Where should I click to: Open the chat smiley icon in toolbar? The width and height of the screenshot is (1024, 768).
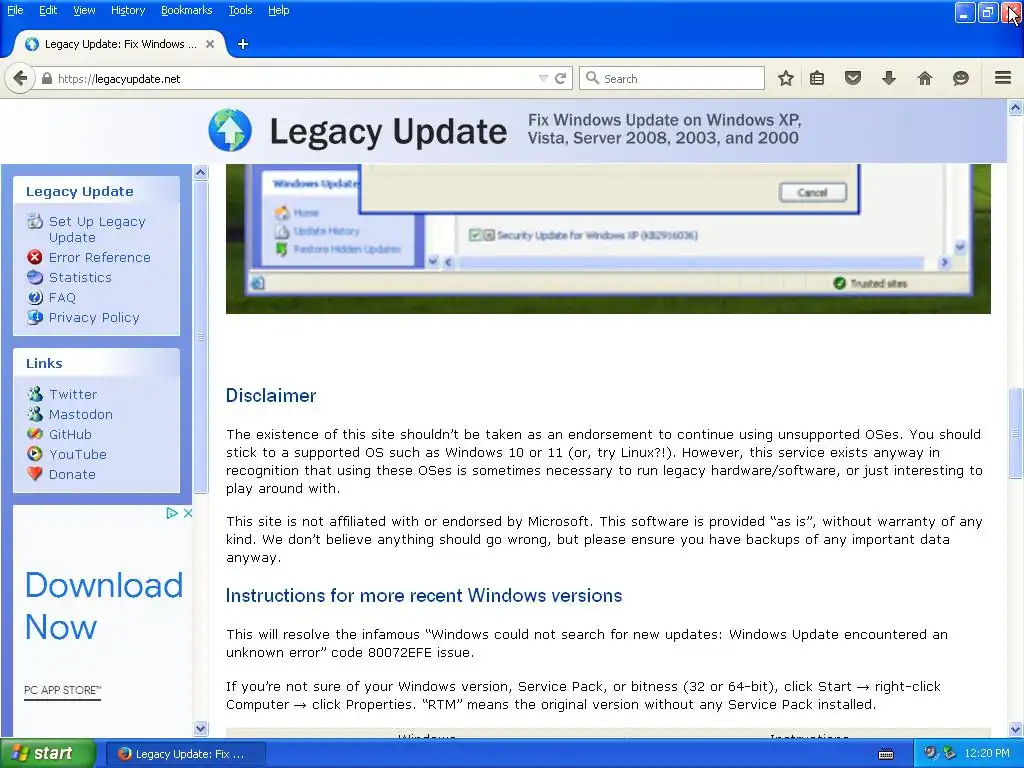pyautogui.click(x=961, y=78)
